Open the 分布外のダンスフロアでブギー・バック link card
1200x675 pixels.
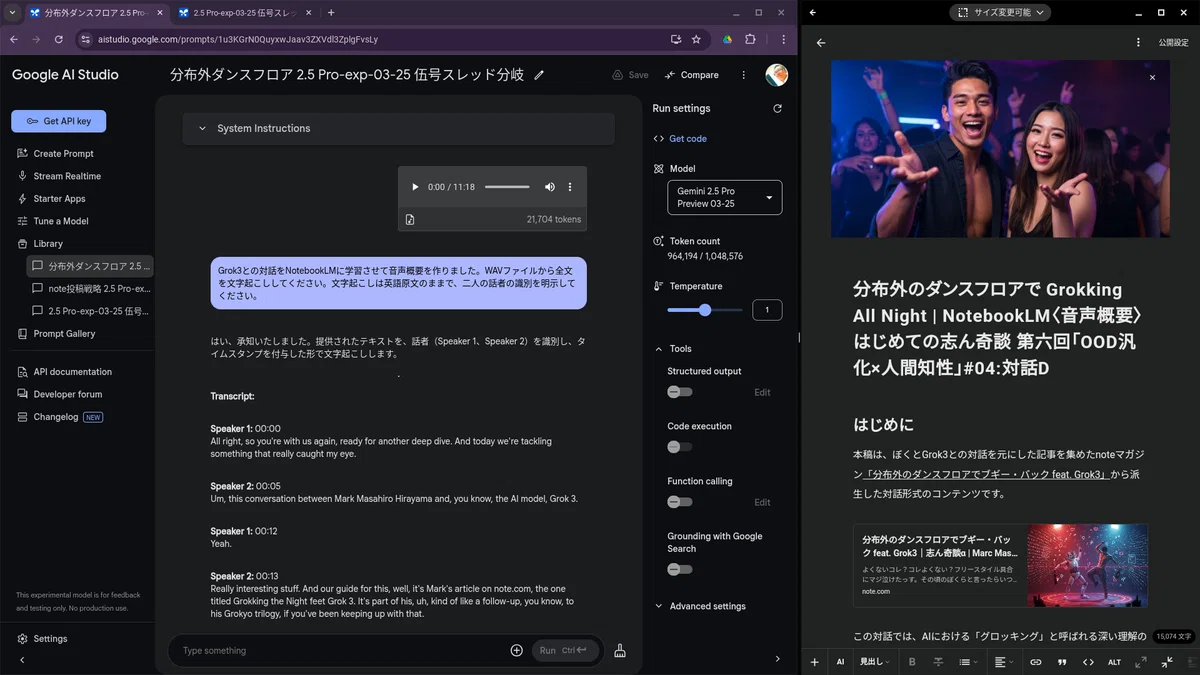pyautogui.click(x=1000, y=565)
